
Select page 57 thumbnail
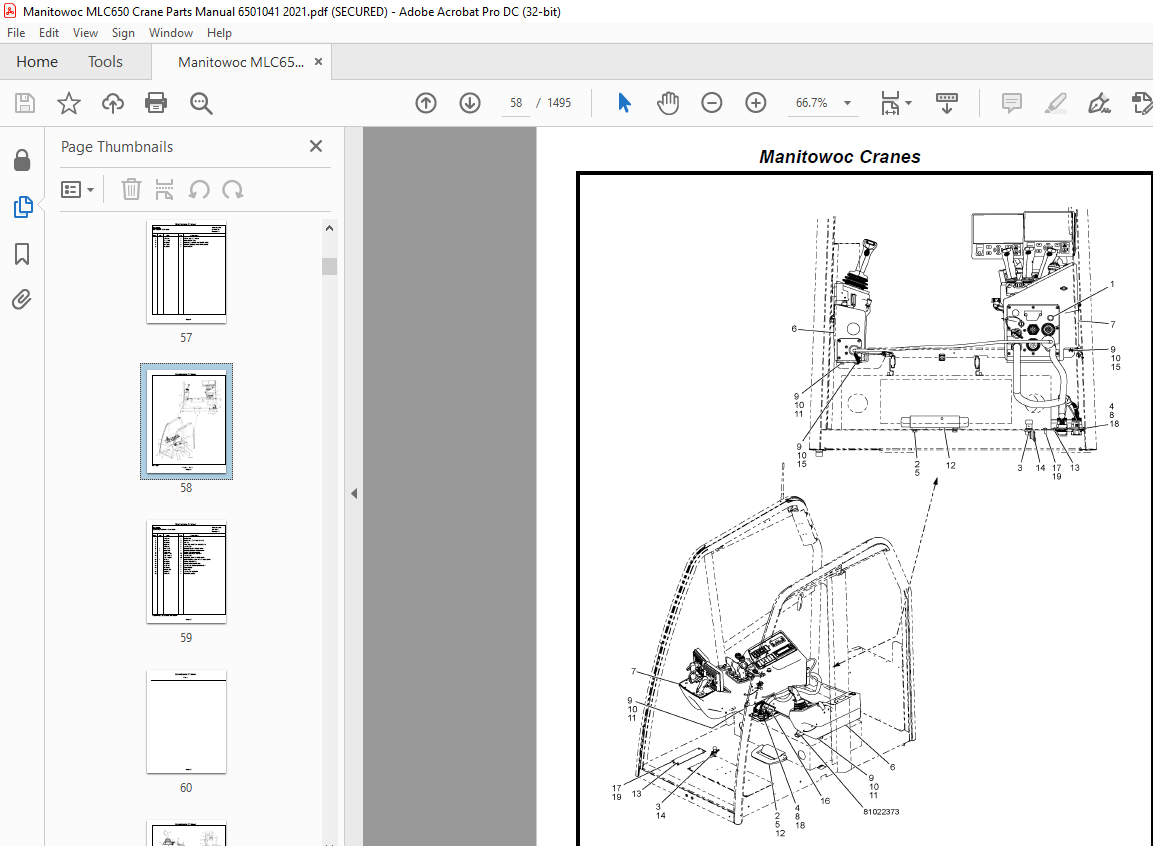(187, 272)
